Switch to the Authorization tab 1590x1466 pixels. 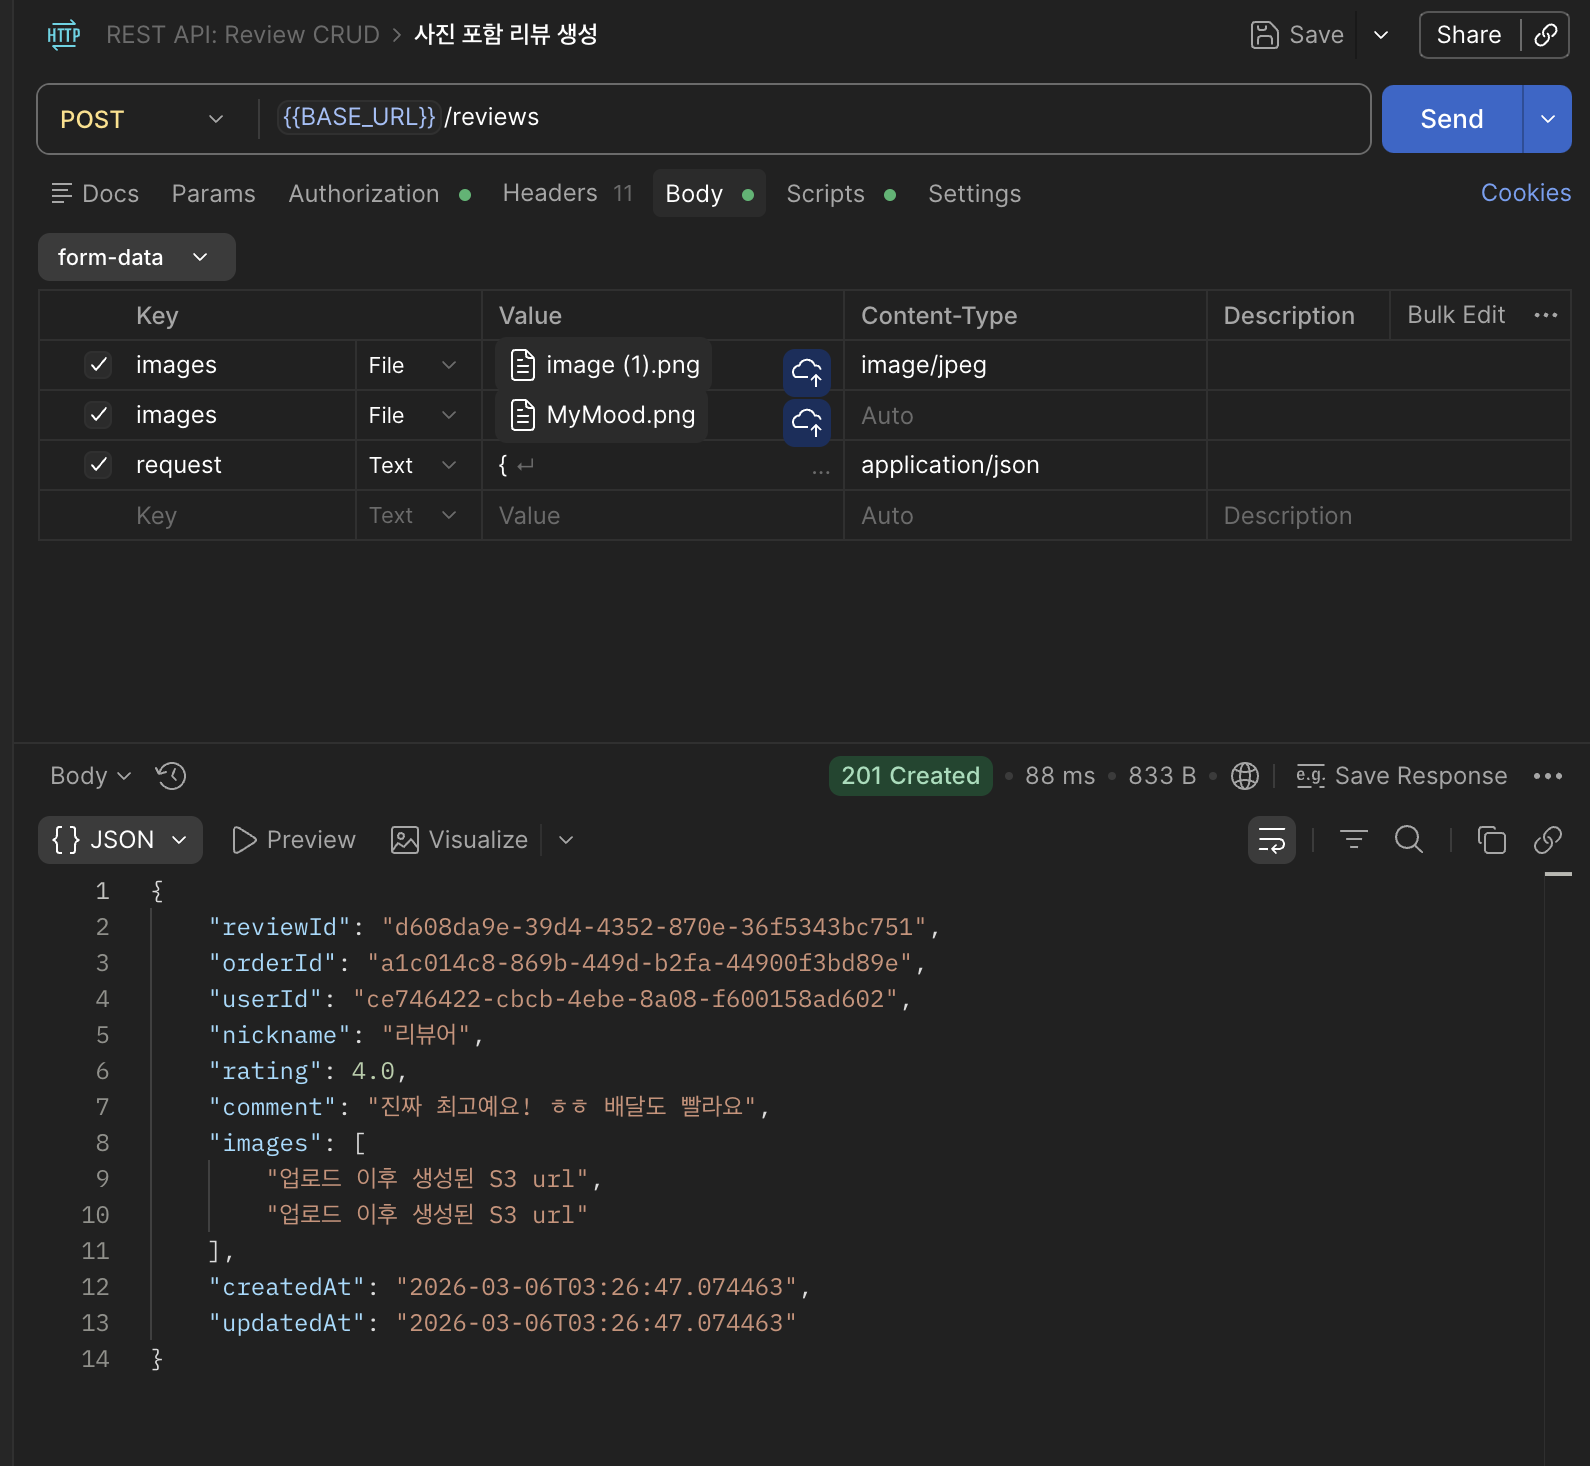[379, 194]
